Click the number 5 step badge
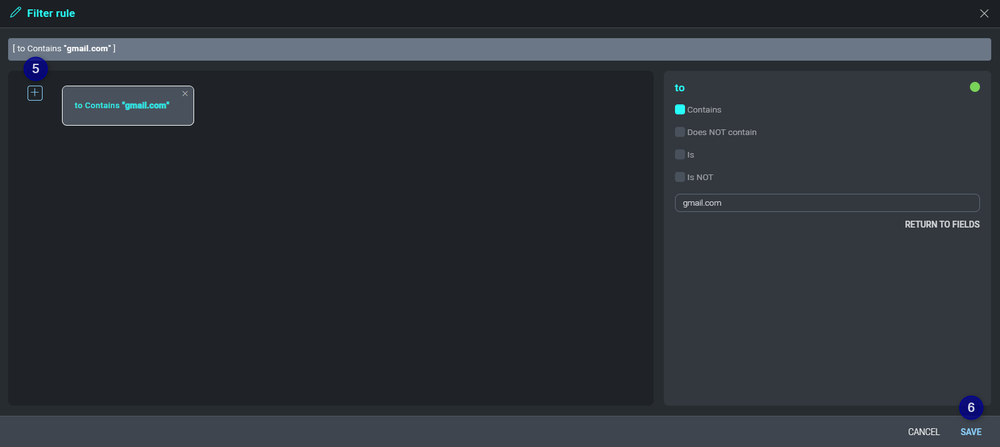The height and width of the screenshot is (447, 1000). [x=36, y=69]
